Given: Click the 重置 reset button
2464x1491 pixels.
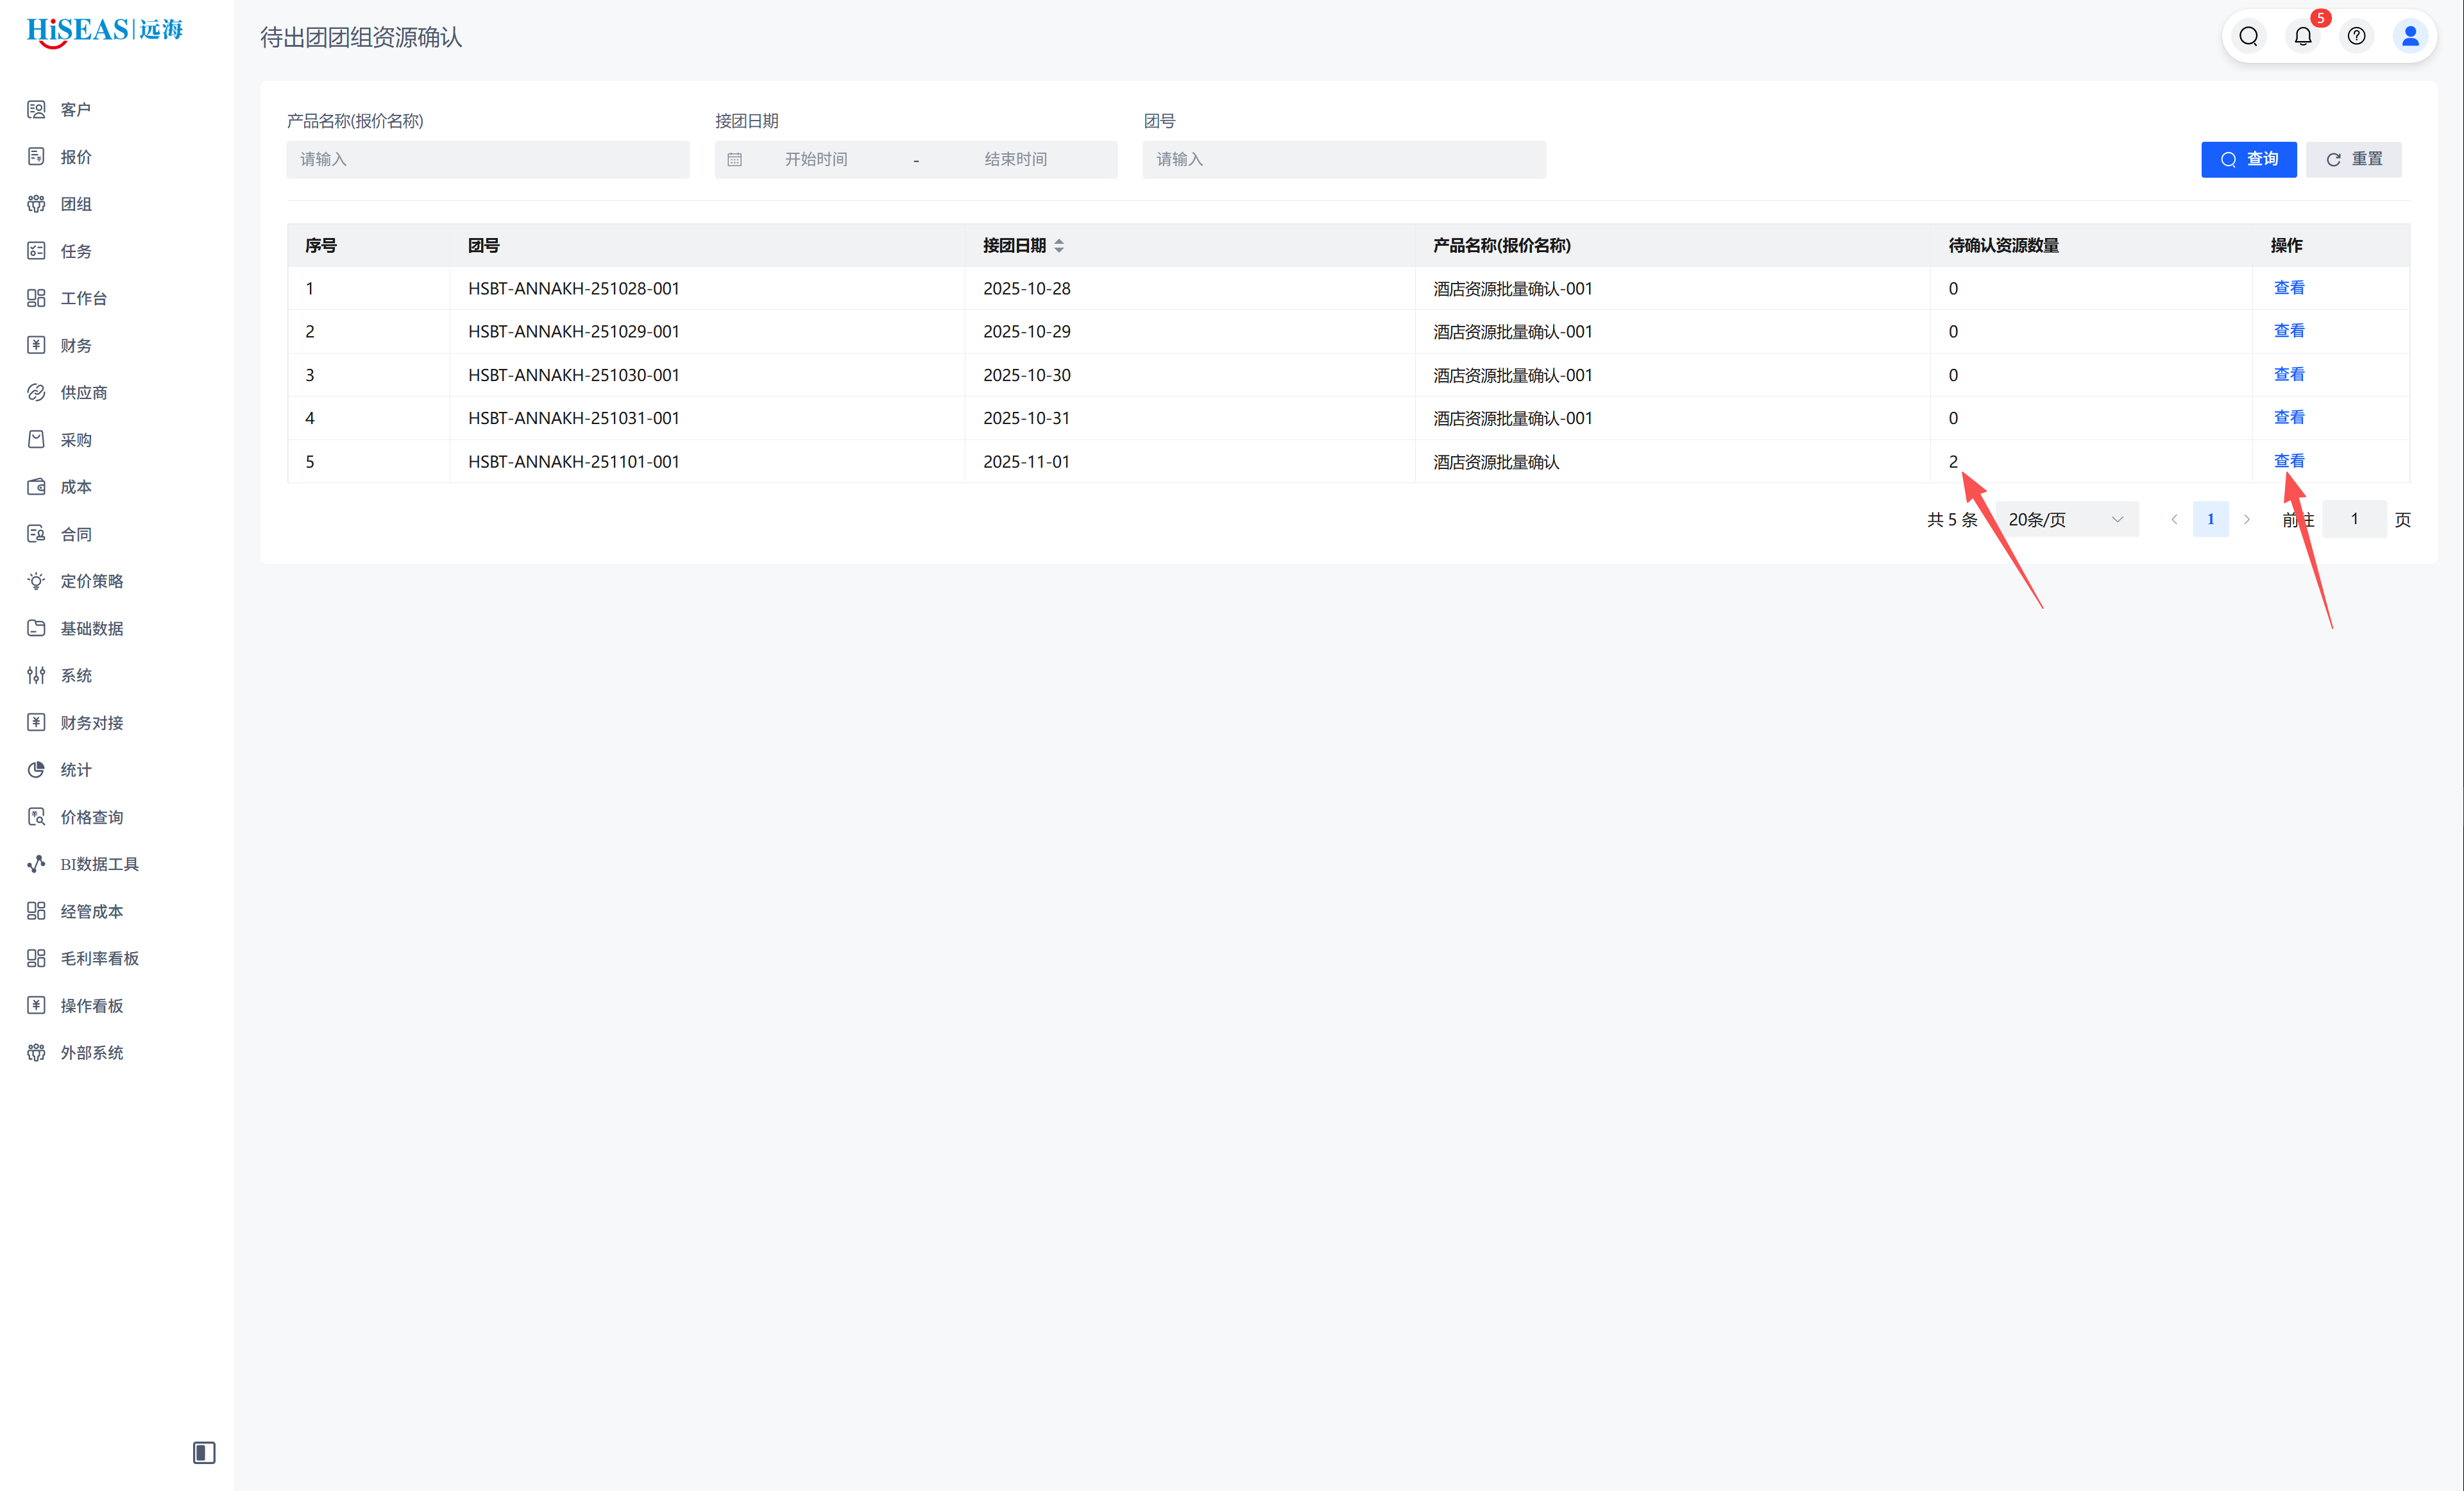Looking at the screenshot, I should pos(2353,160).
